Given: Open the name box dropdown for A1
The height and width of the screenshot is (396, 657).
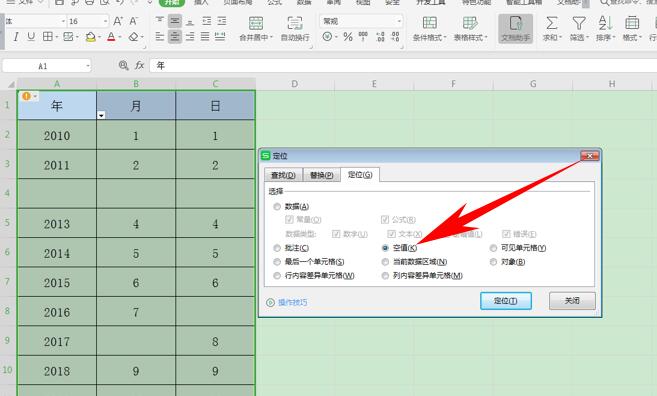Looking at the screenshot, I should 88,66.
